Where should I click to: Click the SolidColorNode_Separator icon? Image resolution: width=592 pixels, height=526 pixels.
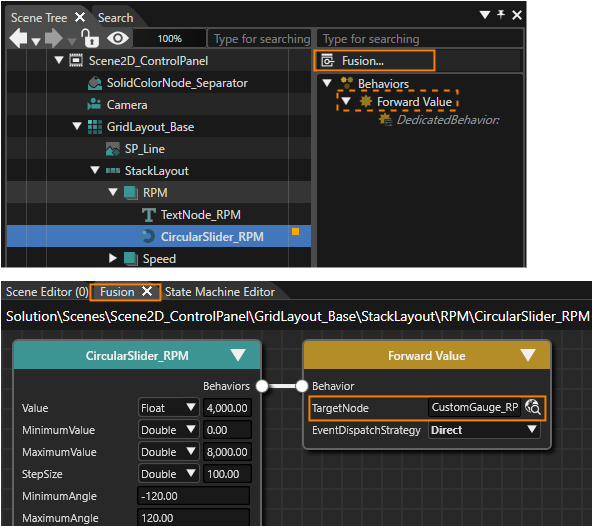(x=95, y=83)
